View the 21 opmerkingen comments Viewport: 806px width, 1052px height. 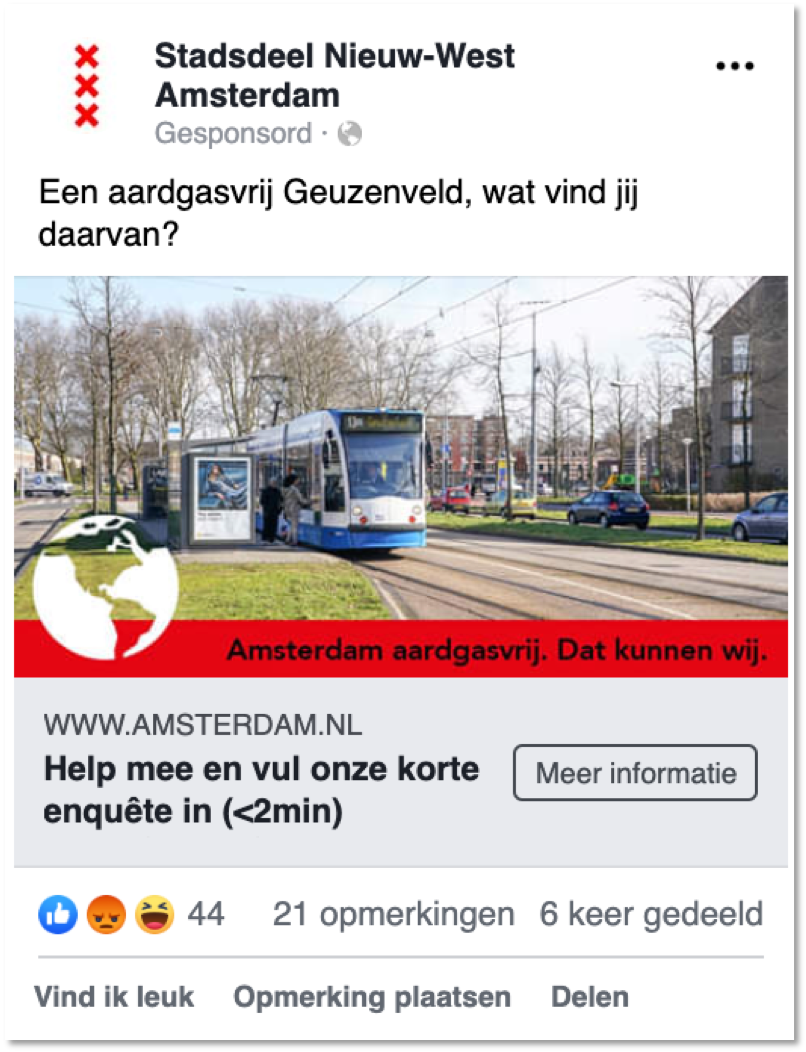tap(393, 914)
